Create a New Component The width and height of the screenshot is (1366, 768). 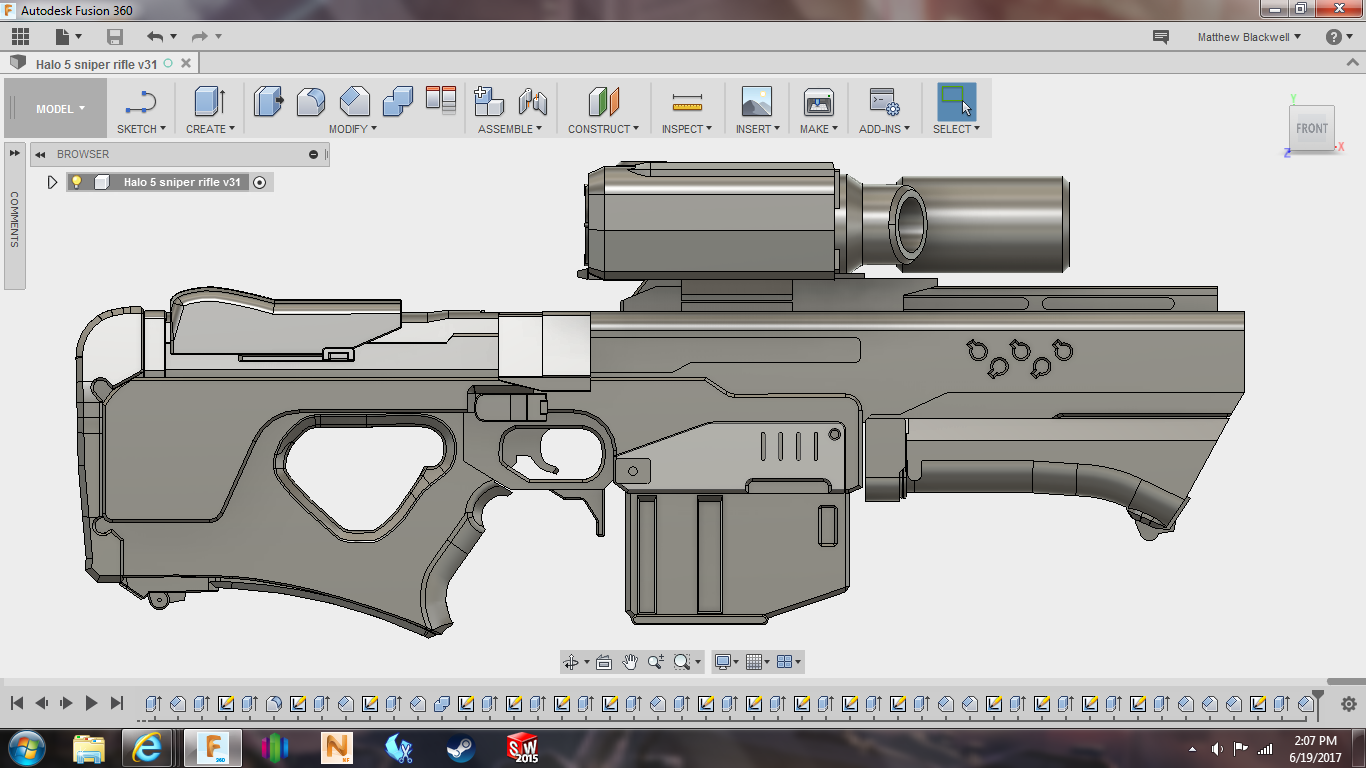(x=488, y=101)
